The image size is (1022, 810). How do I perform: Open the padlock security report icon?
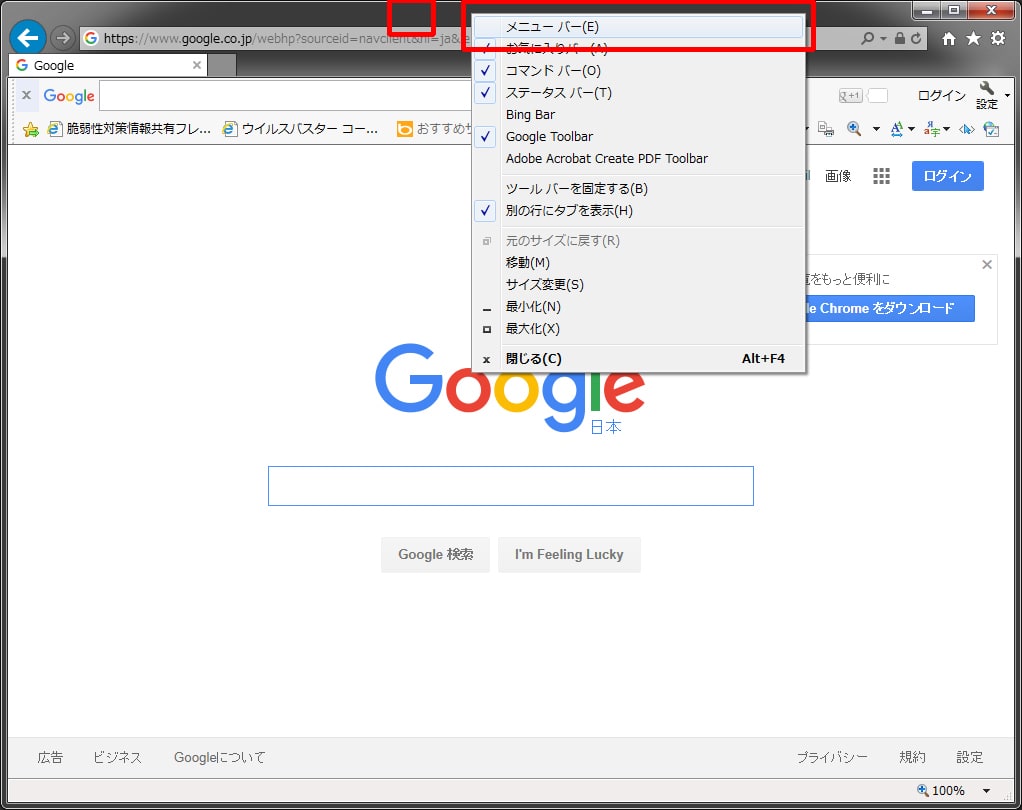[899, 38]
